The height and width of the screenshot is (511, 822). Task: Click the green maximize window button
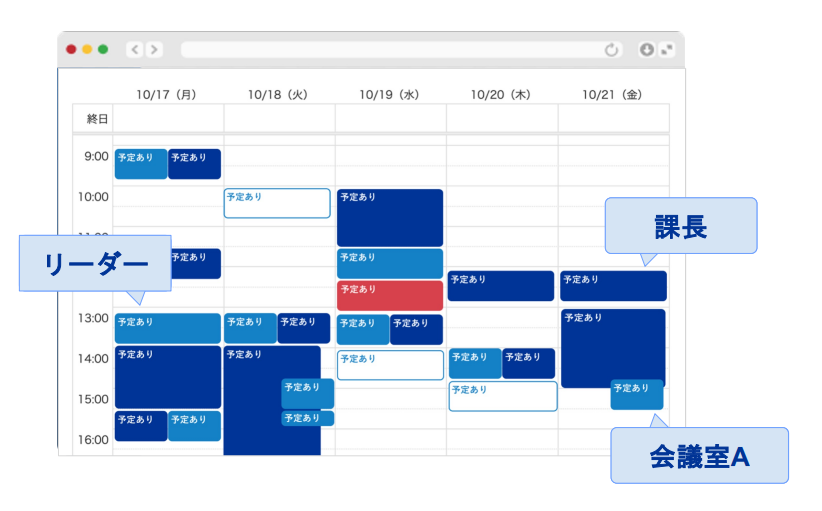coord(103,49)
